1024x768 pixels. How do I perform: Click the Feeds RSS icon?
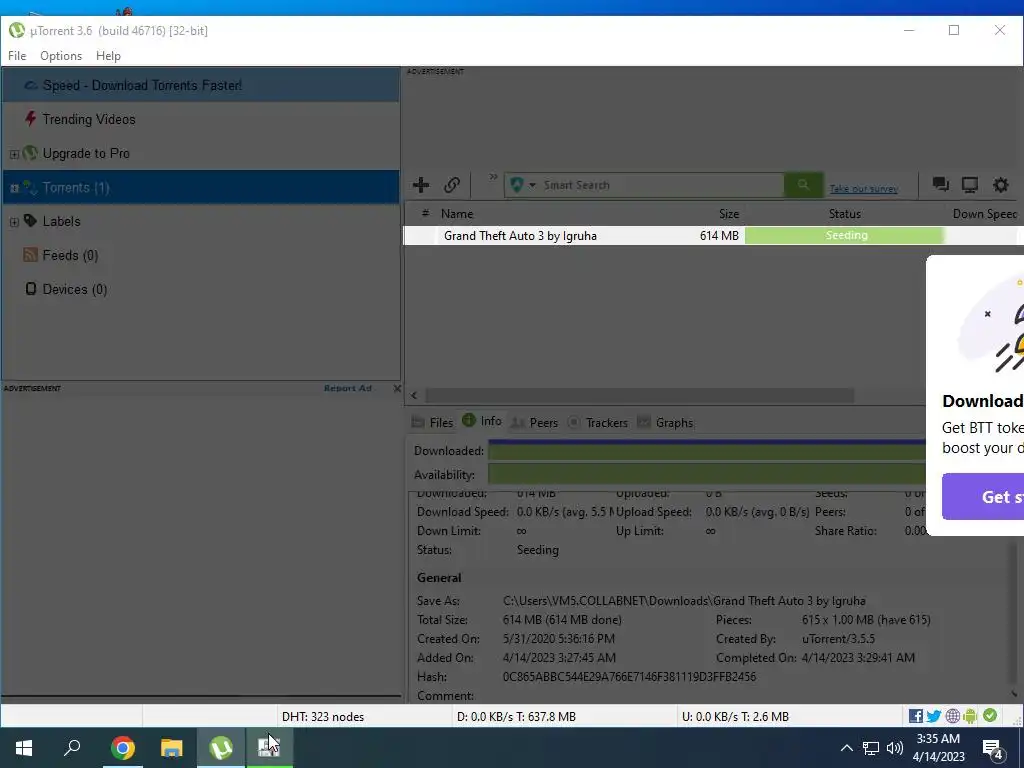[x=30, y=255]
